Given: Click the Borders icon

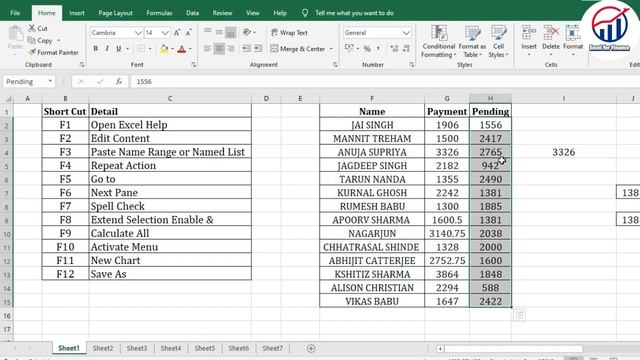Looking at the screenshot, I should click(x=141, y=49).
